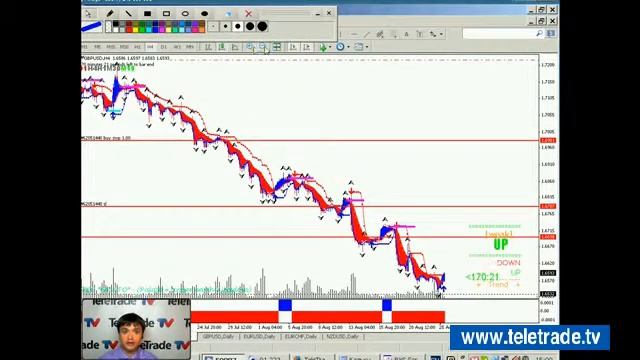The width and height of the screenshot is (640, 360).
Task: Select the horizontal line drawing tool
Action: [355, 34]
